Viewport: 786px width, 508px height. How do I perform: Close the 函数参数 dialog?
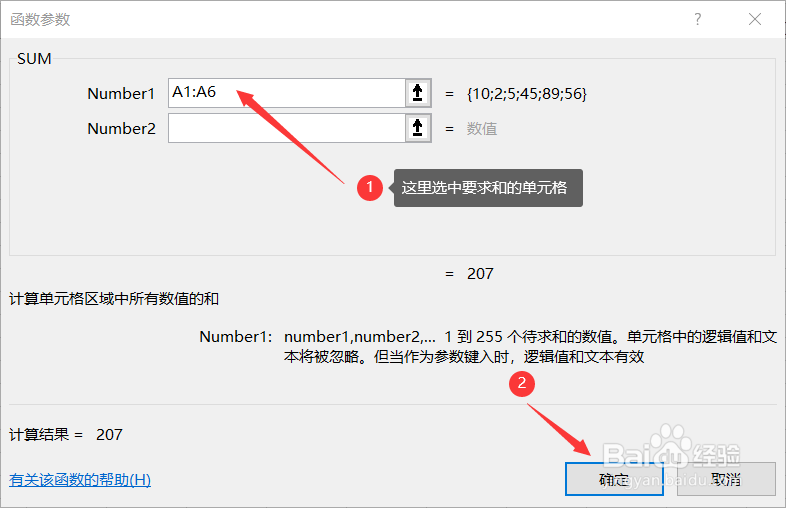pos(754,20)
